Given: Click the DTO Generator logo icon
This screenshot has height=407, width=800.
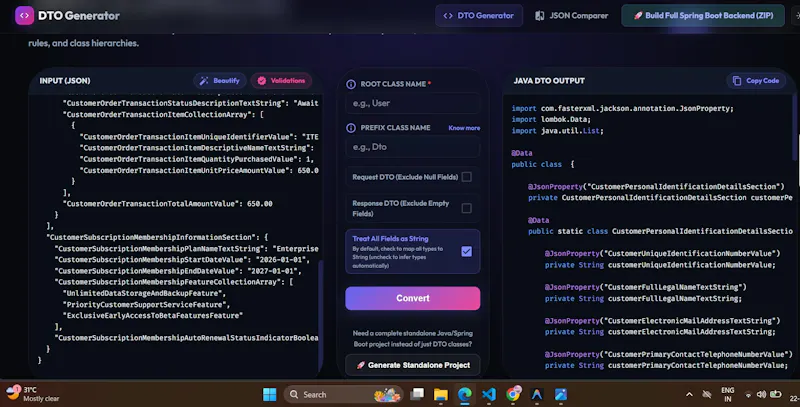Looking at the screenshot, I should [x=24, y=15].
